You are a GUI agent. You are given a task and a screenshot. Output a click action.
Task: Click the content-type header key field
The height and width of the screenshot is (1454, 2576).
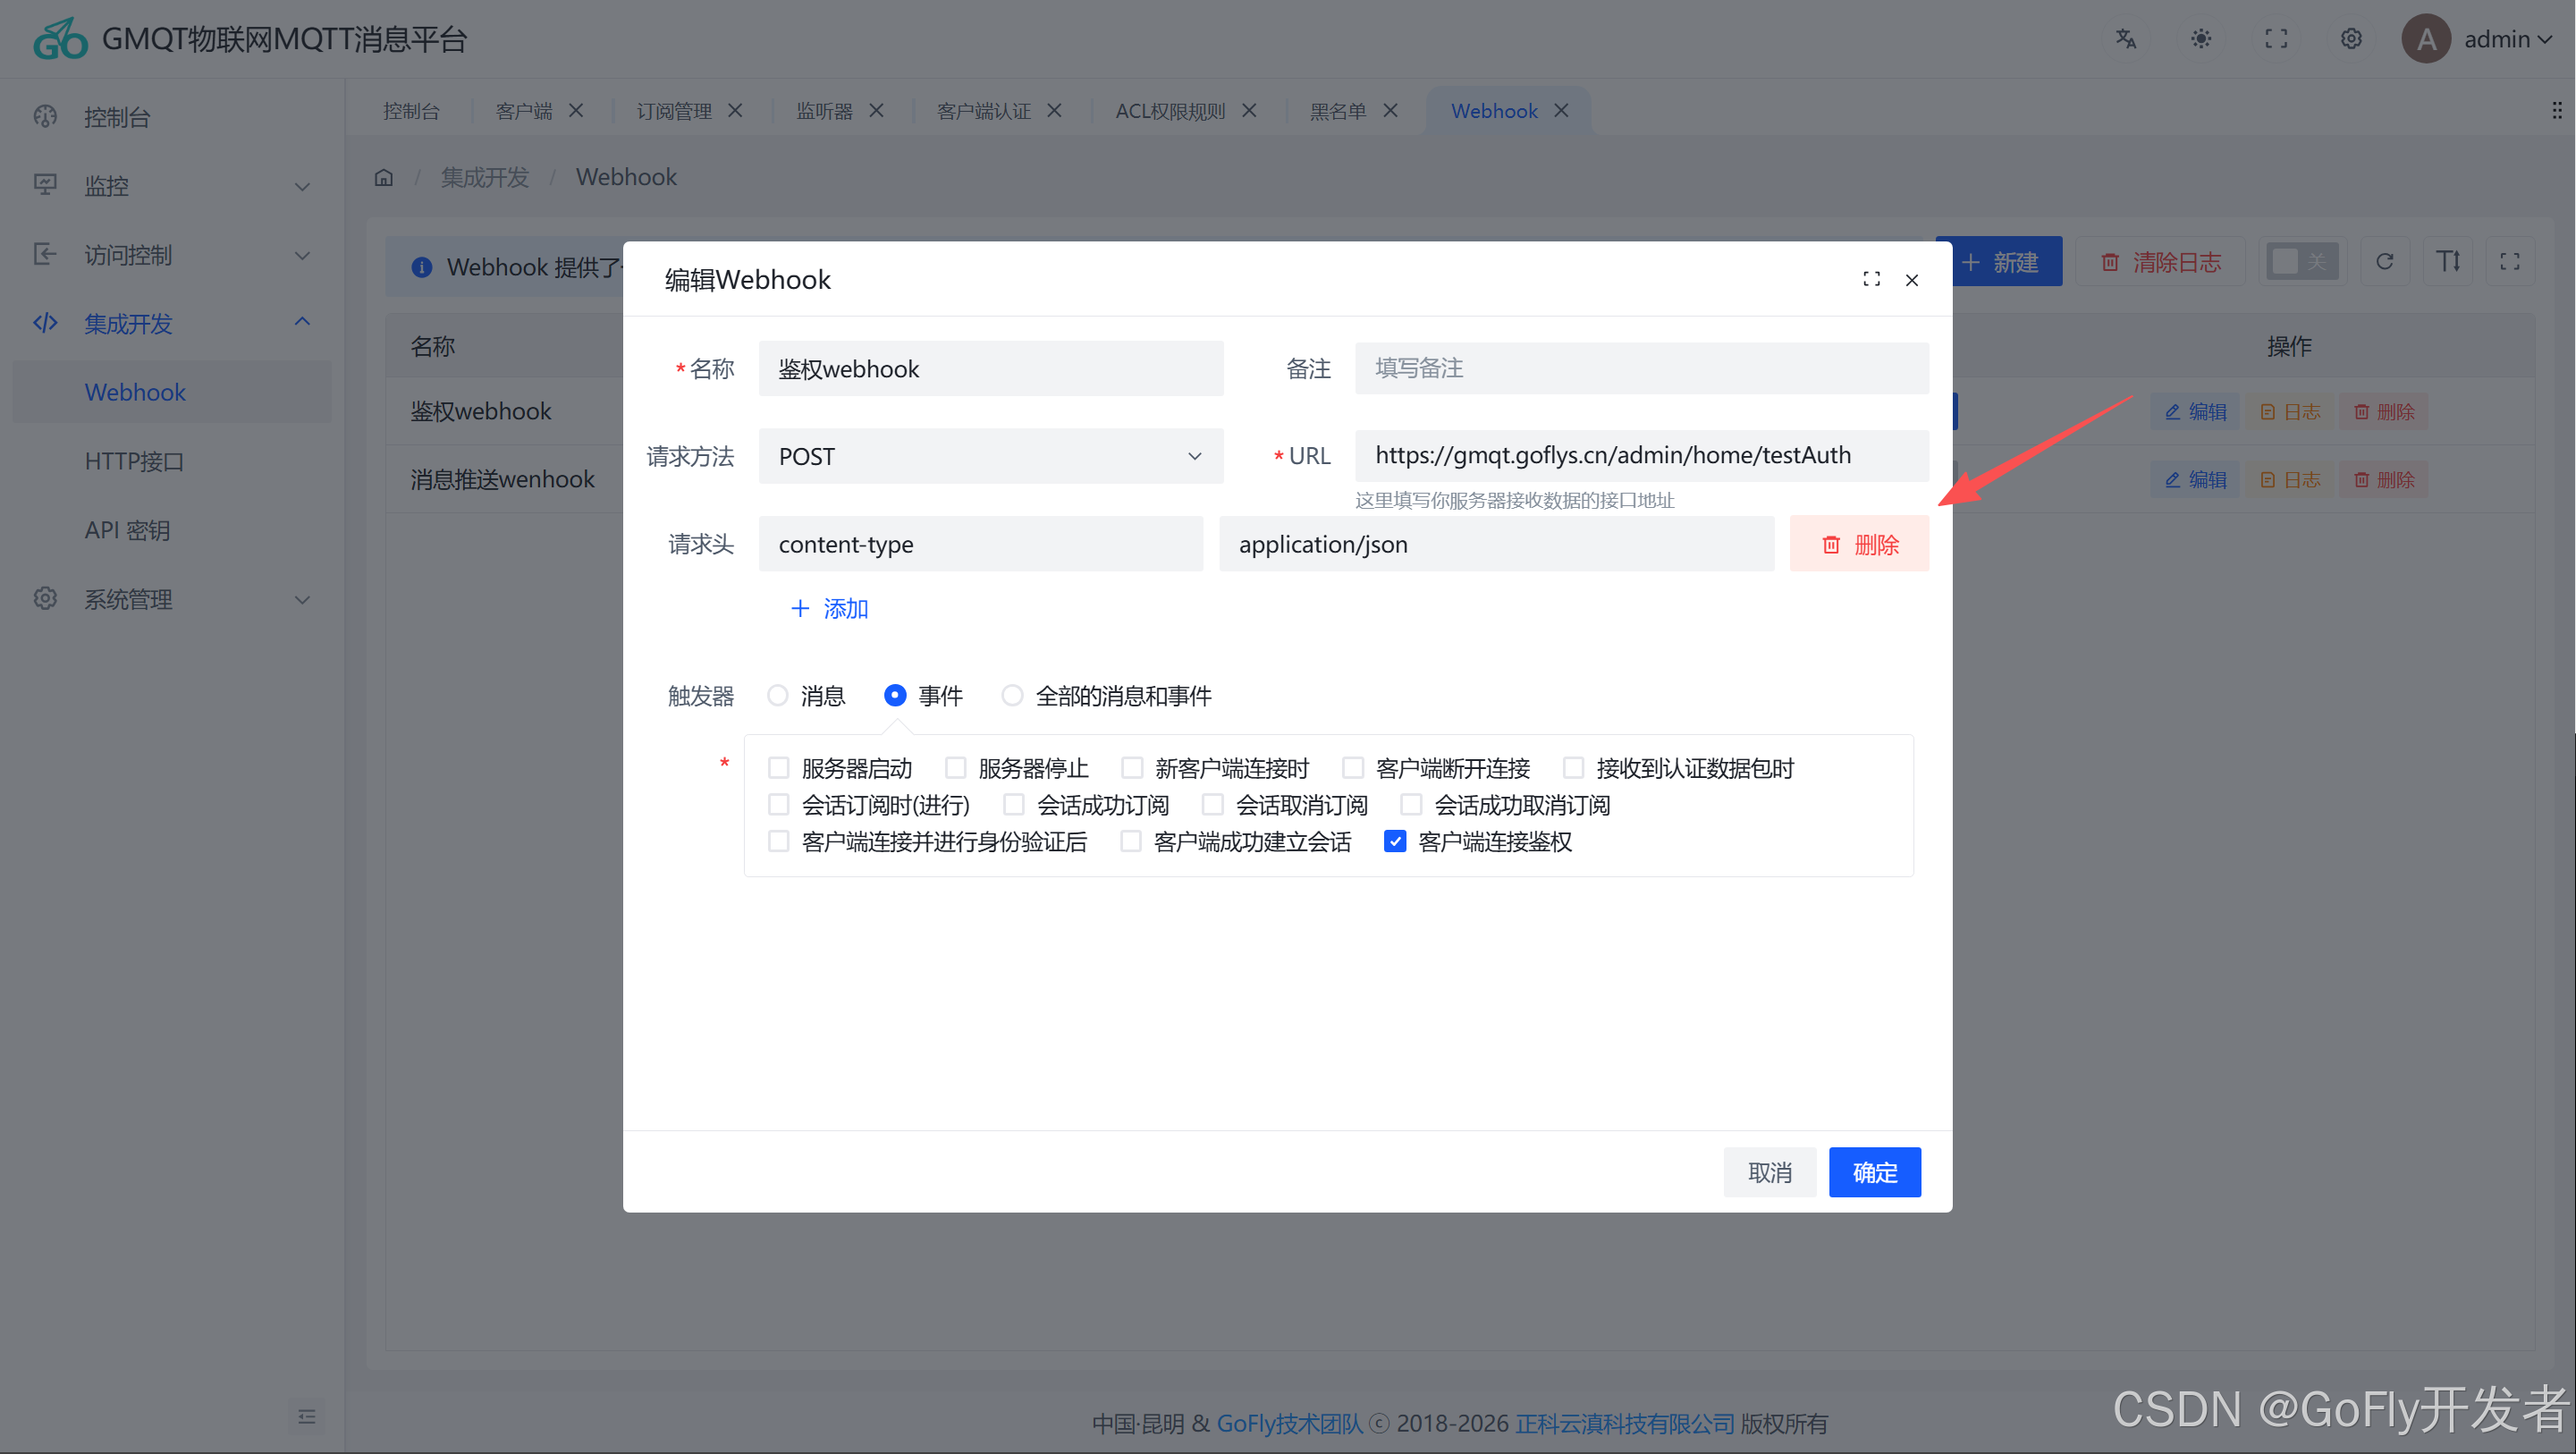point(980,544)
